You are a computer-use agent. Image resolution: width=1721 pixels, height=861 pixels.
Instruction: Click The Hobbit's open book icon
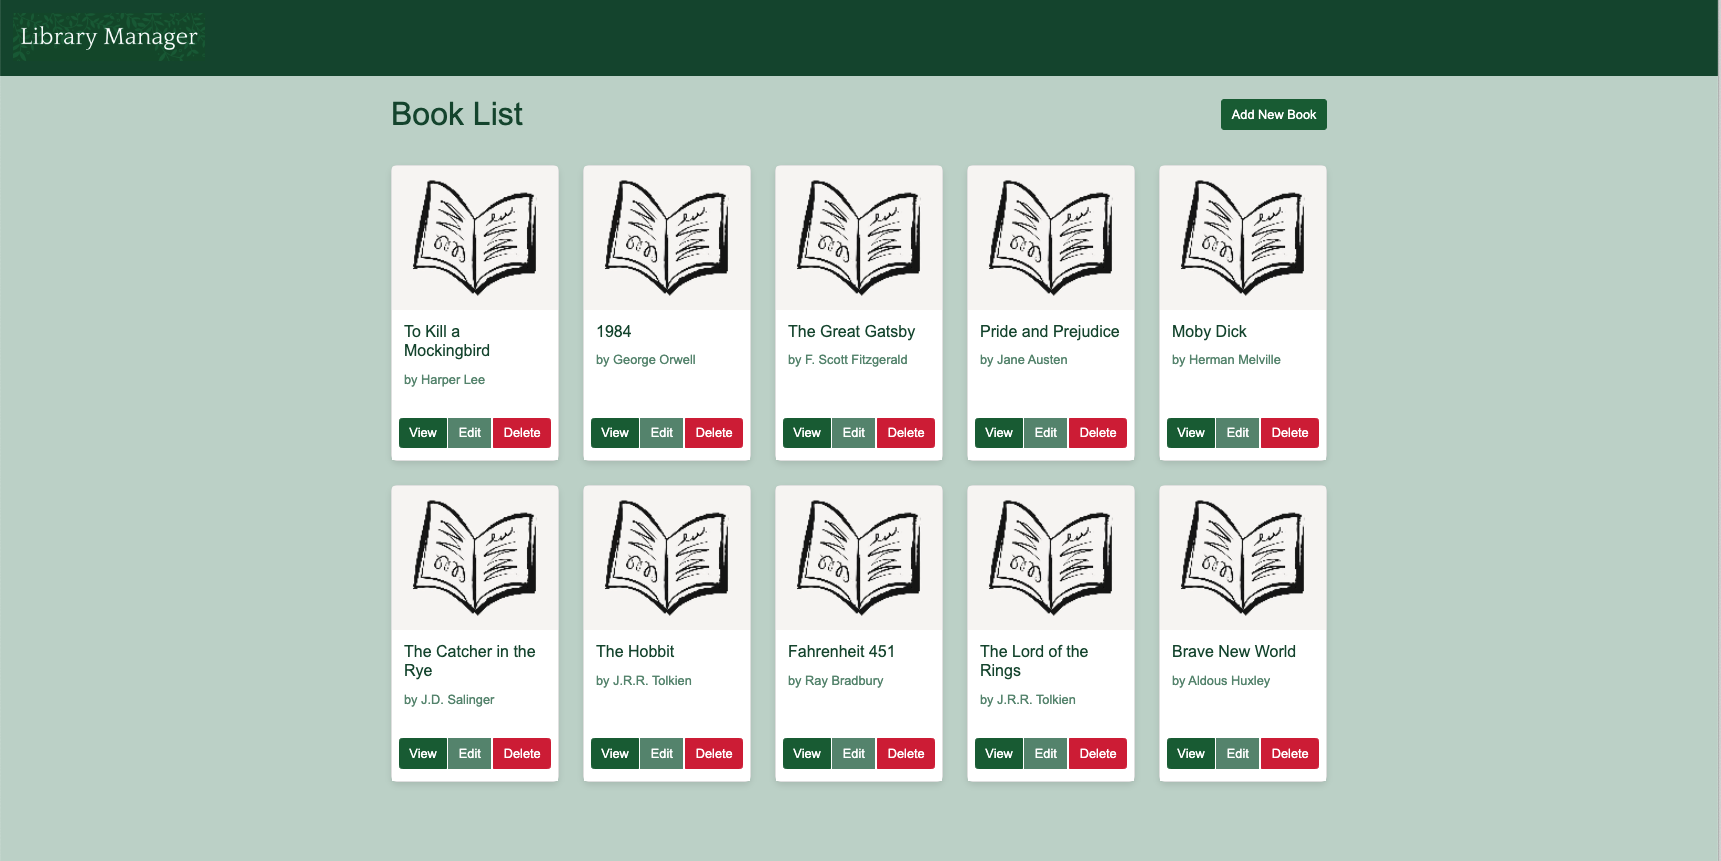tap(666, 558)
